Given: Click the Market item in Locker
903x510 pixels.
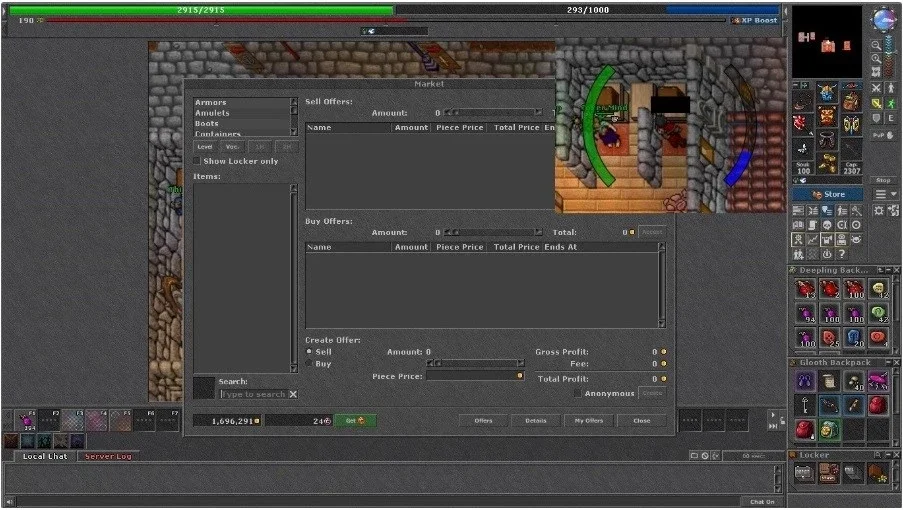Looking at the screenshot, I should [829, 472].
